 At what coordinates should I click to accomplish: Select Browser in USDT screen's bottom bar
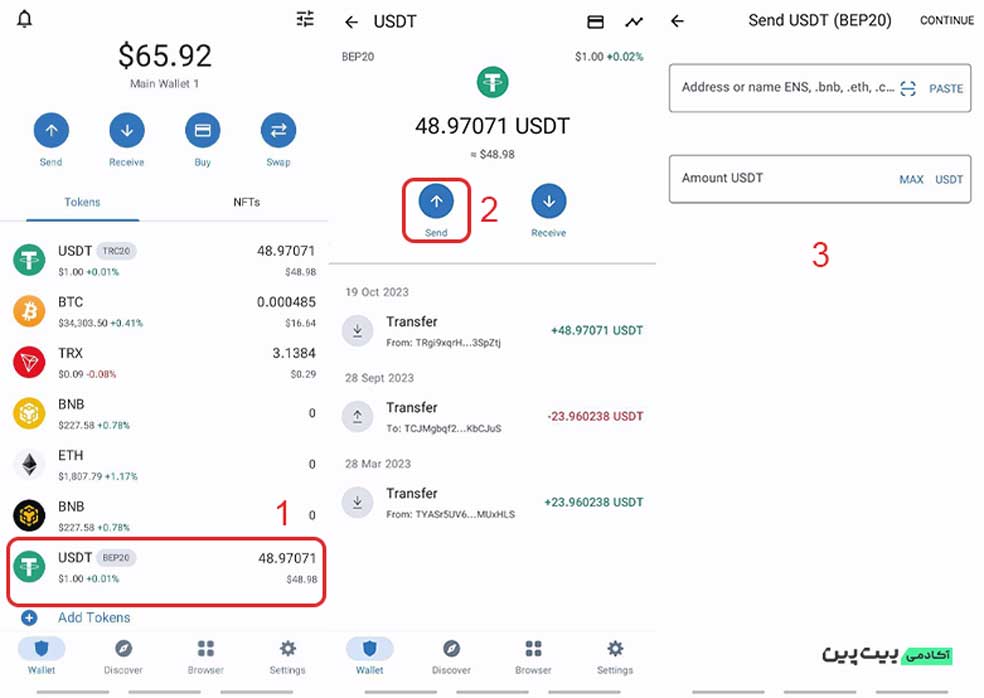pyautogui.click(x=533, y=656)
